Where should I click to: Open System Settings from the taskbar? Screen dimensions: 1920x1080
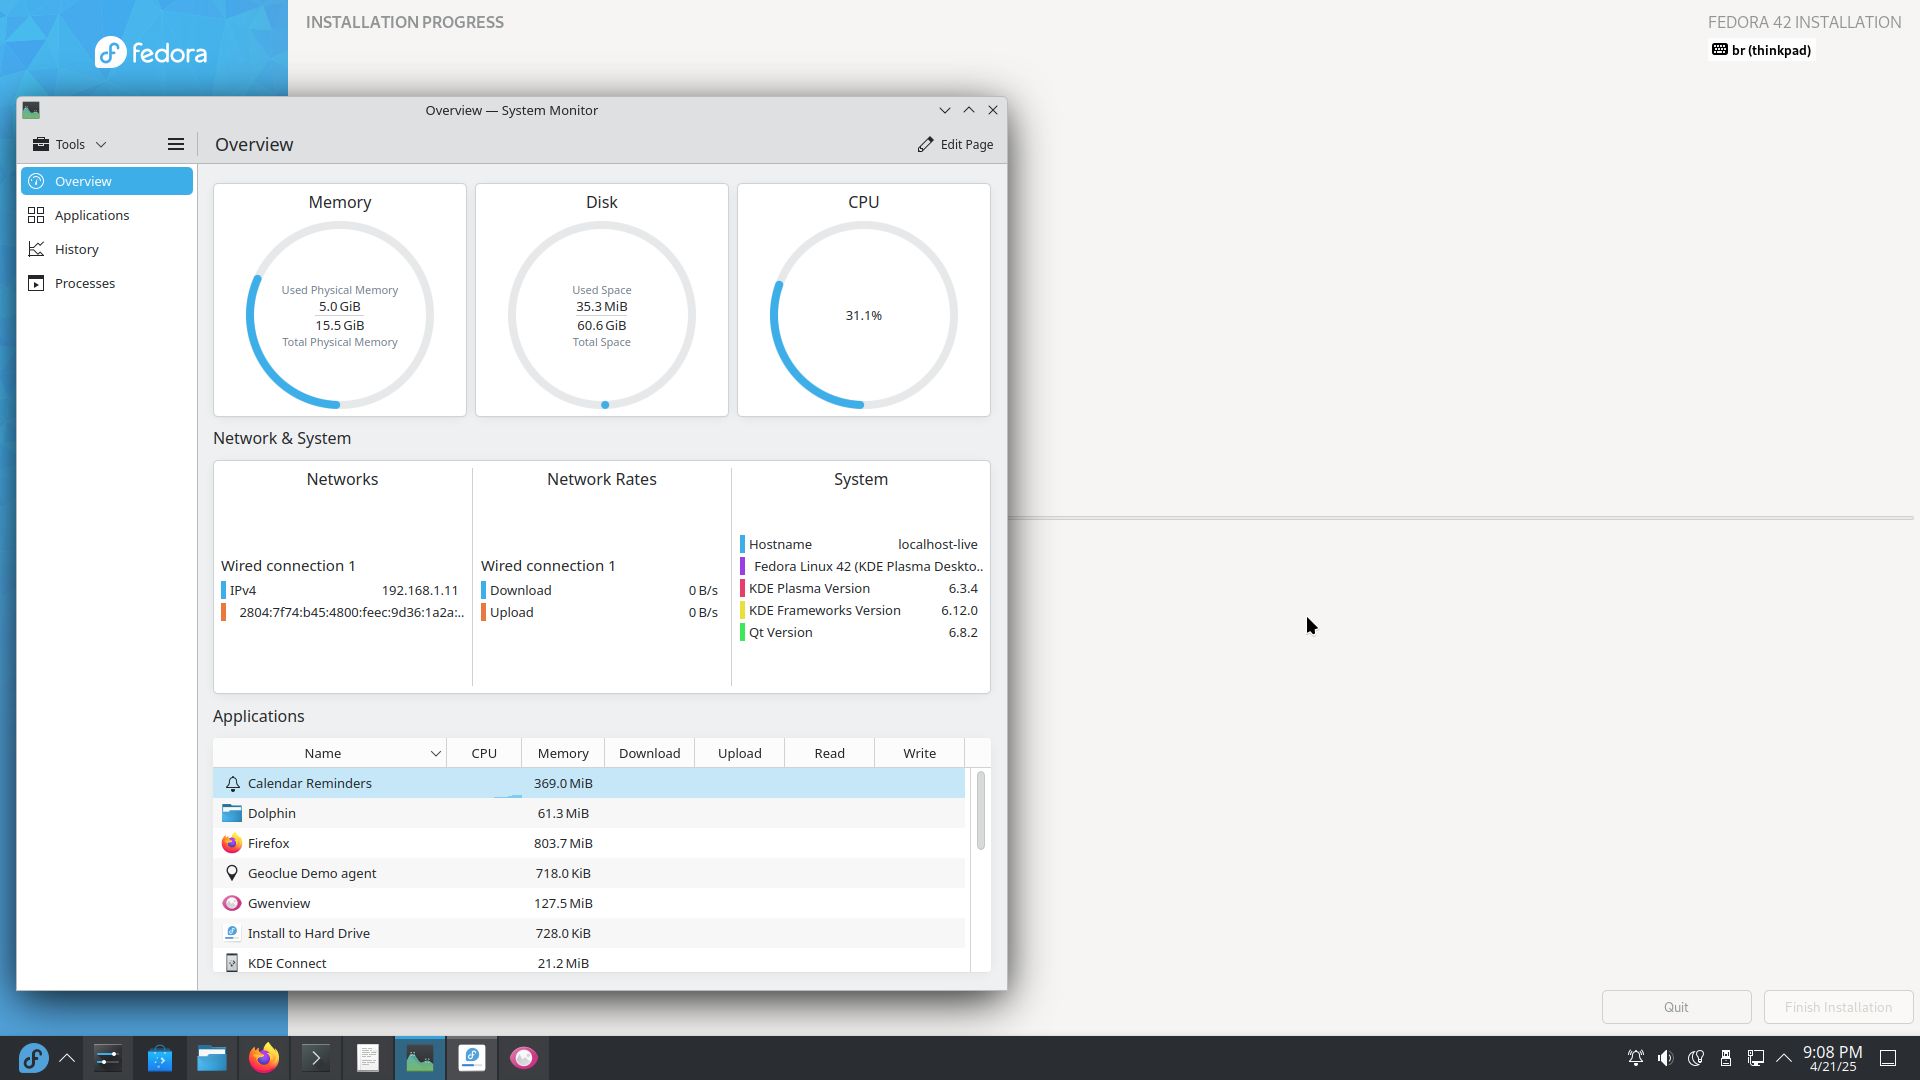click(108, 1058)
